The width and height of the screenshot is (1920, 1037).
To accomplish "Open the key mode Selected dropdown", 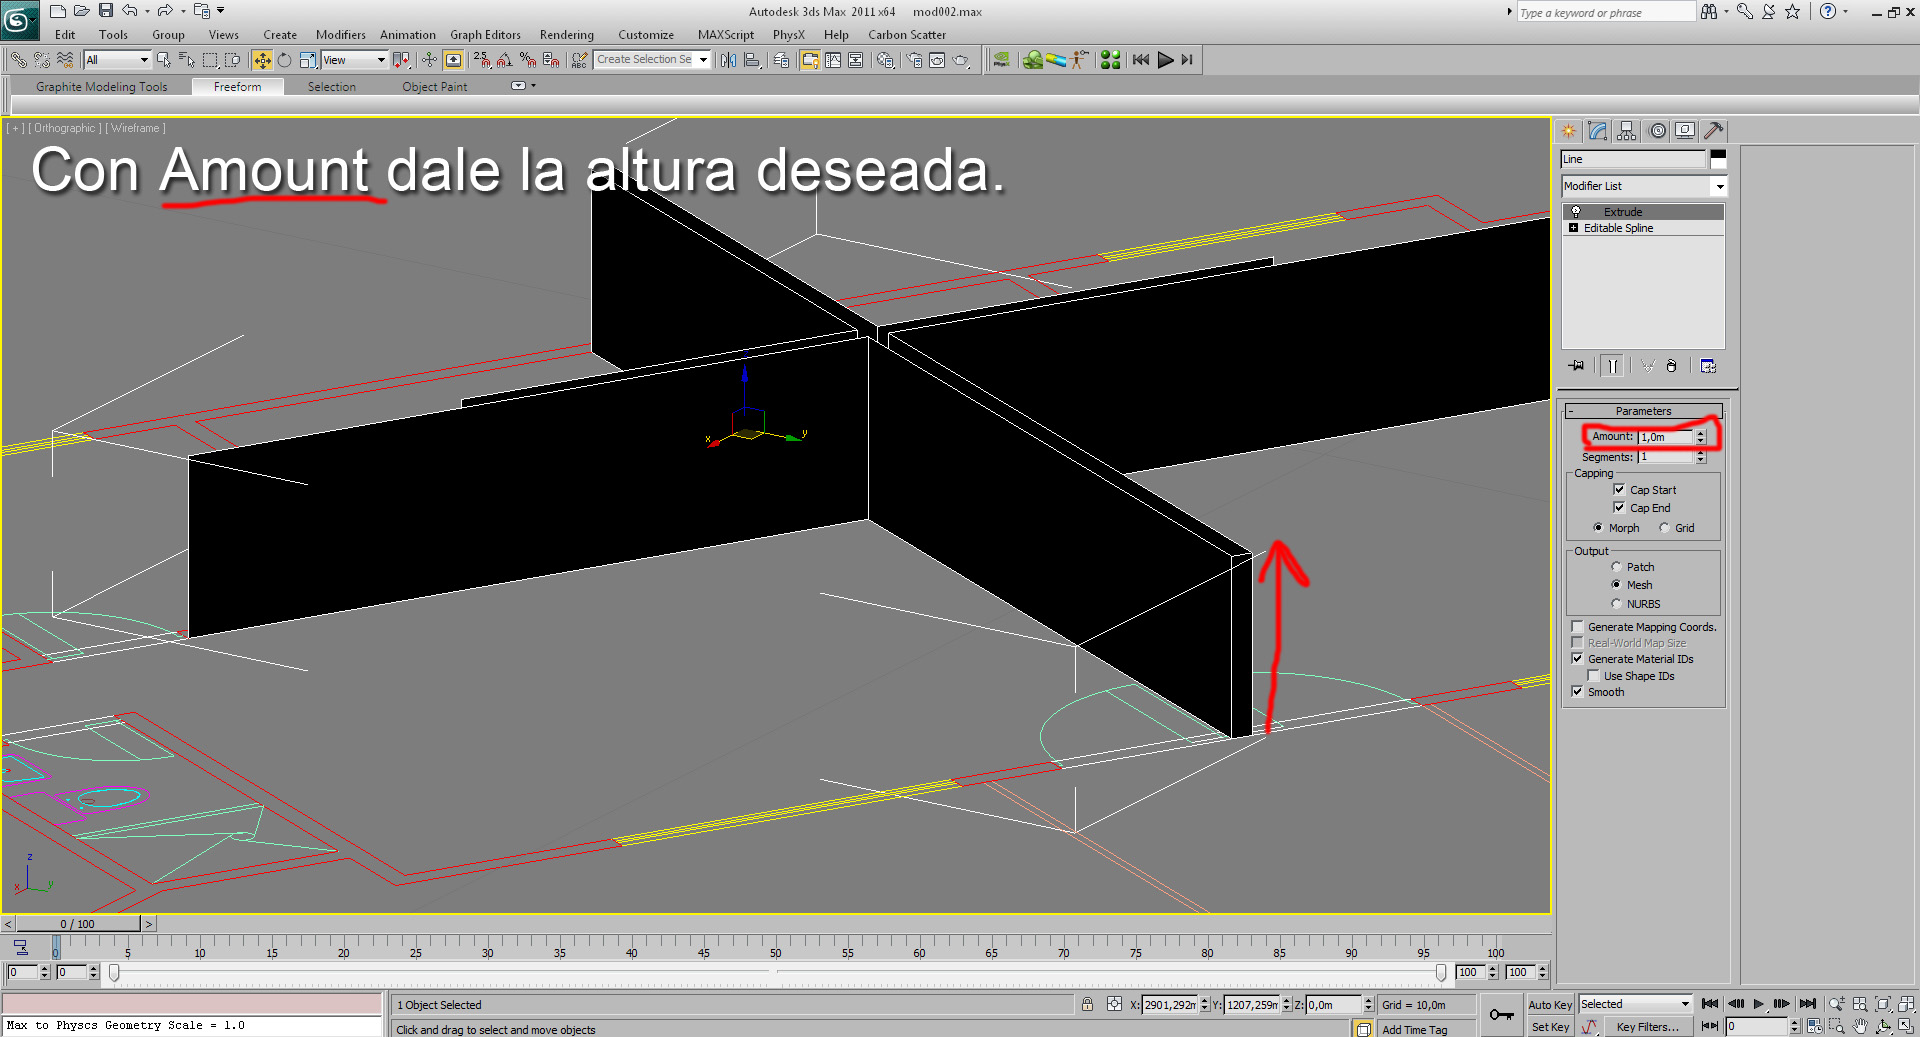I will (x=1635, y=1004).
